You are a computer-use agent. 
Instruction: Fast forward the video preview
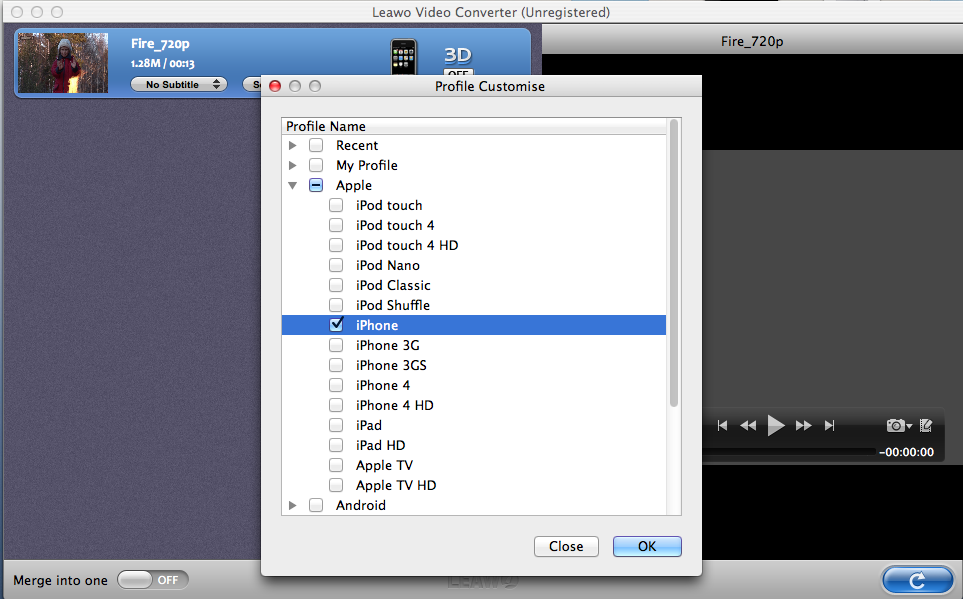803,425
